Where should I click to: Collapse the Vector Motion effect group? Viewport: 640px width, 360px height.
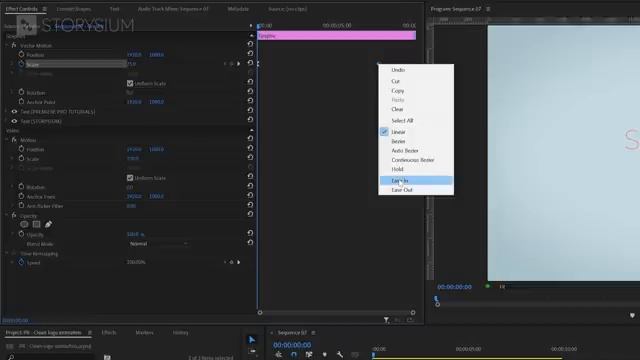click(7, 45)
